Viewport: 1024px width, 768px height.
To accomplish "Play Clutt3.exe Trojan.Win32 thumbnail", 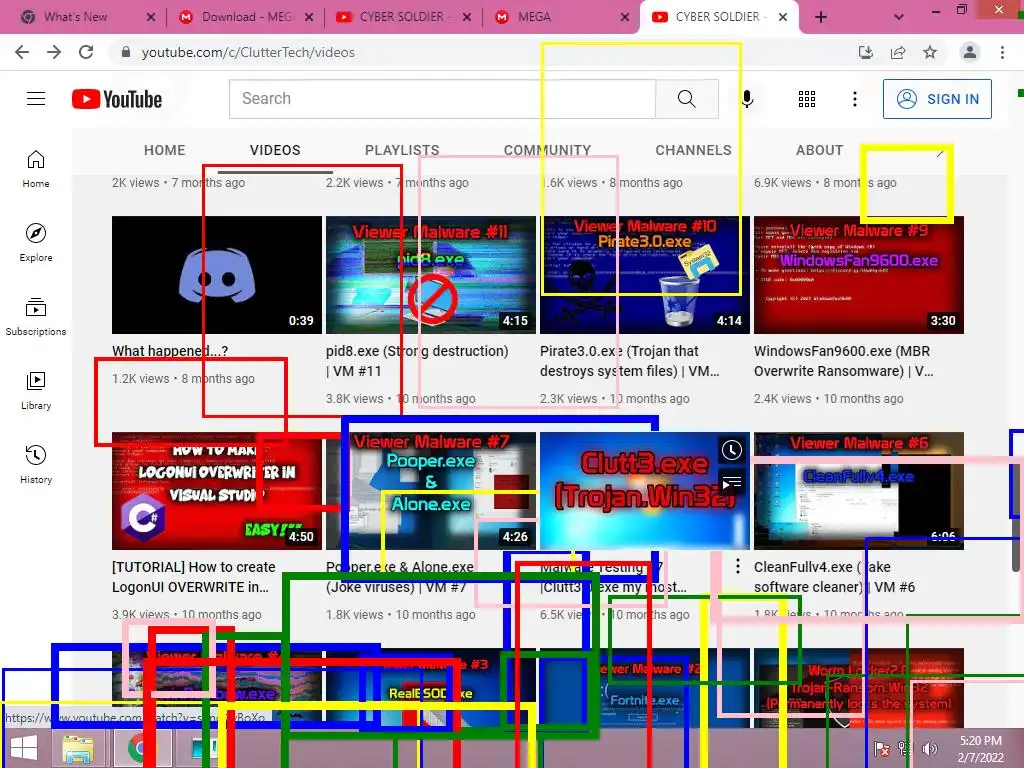I will pyautogui.click(x=645, y=491).
